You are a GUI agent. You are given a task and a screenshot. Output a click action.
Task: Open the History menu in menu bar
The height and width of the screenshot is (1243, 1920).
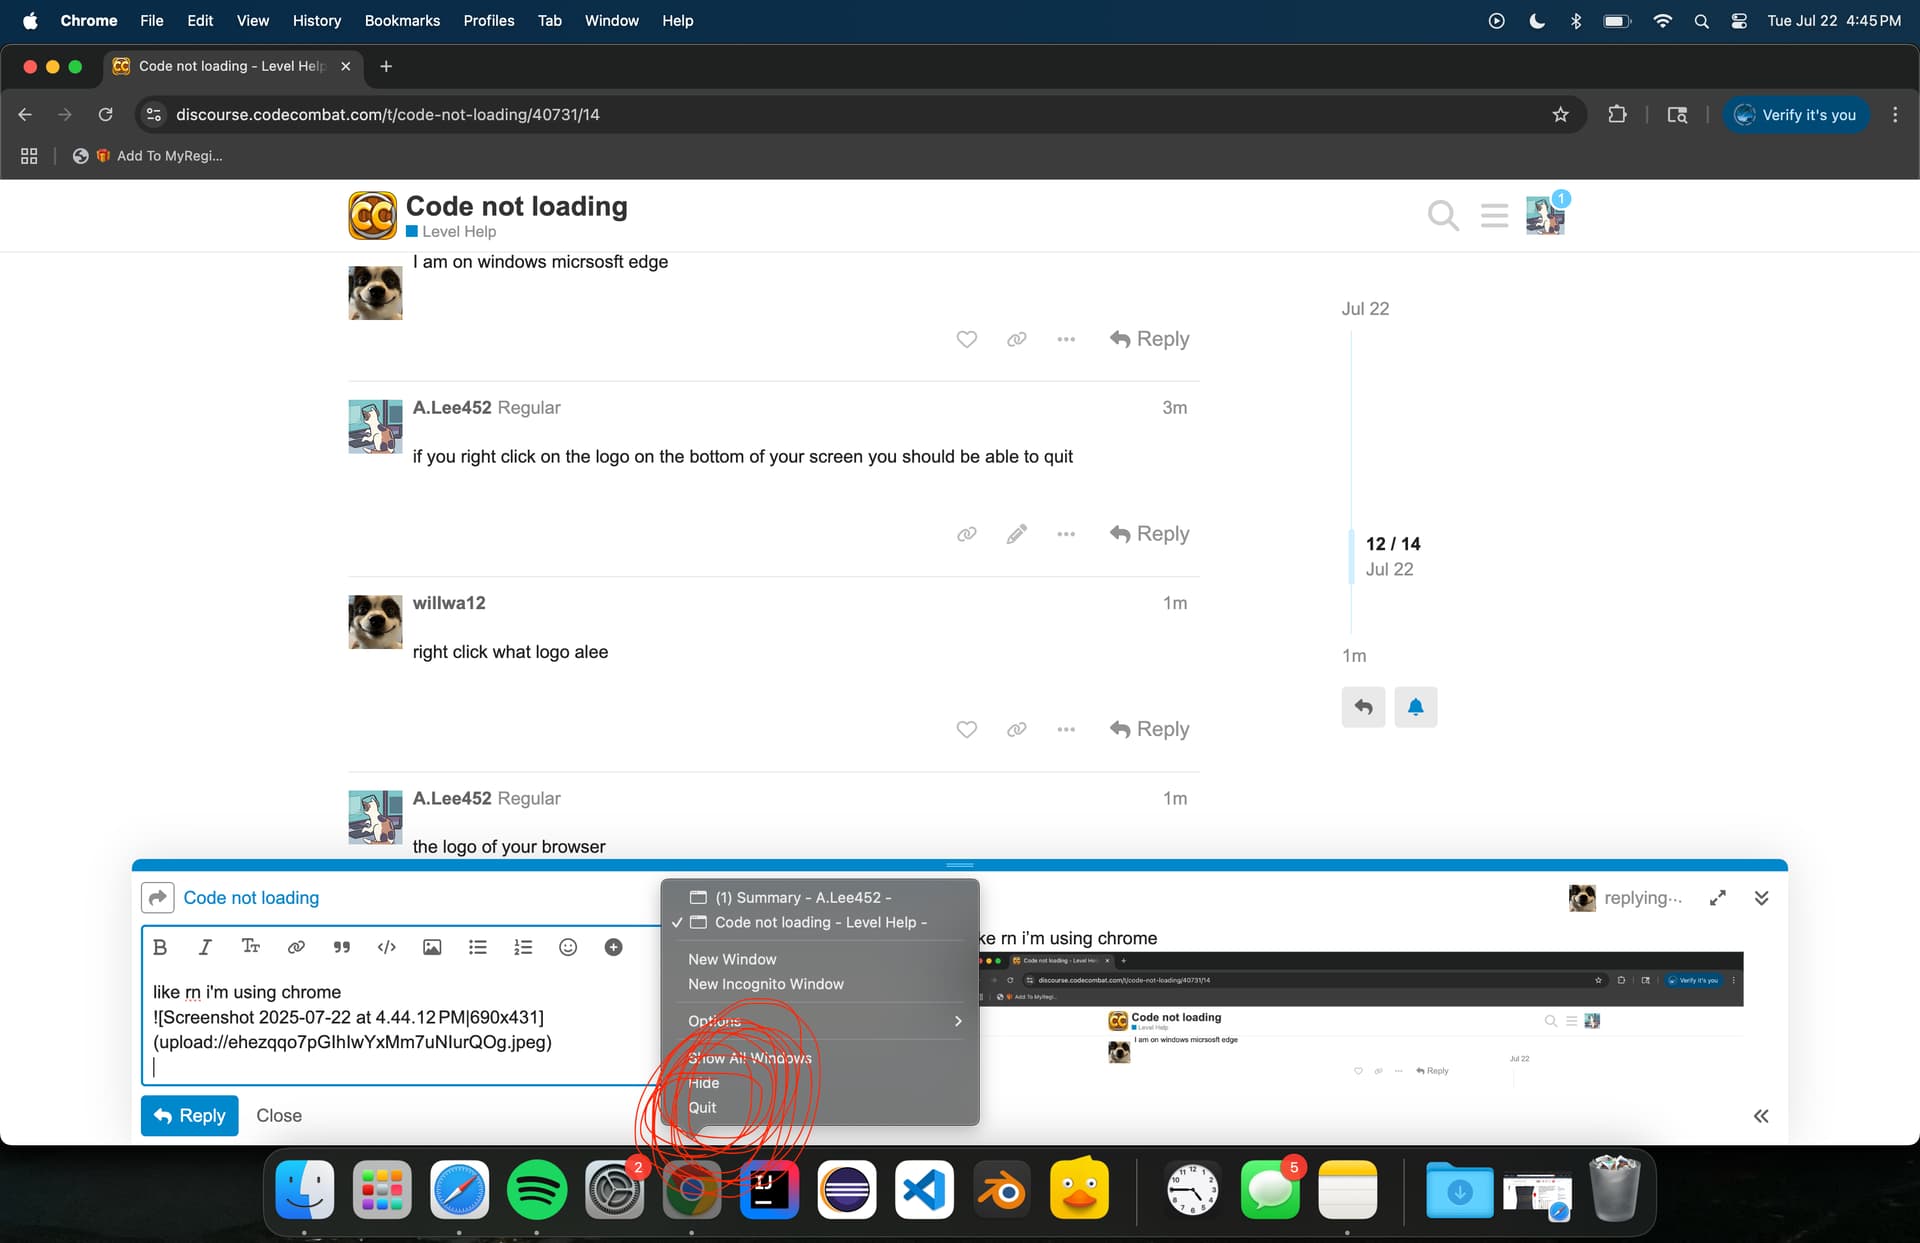coord(316,20)
